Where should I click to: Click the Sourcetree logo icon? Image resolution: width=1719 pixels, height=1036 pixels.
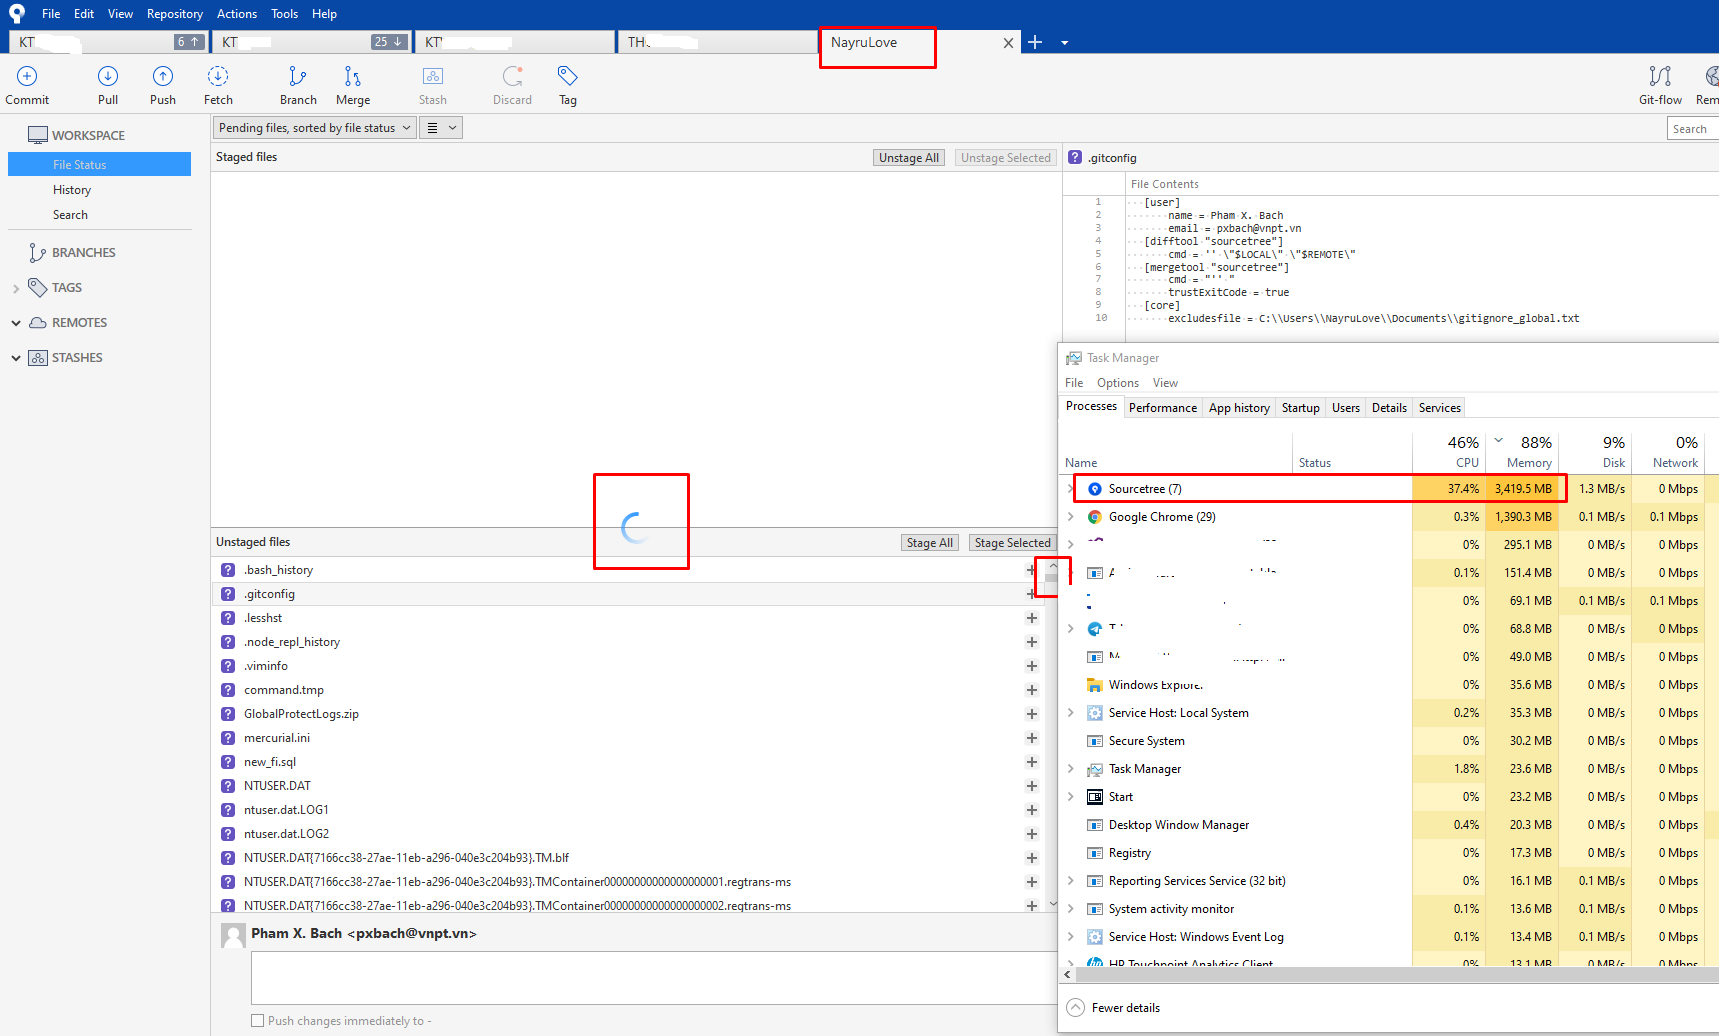[16, 13]
